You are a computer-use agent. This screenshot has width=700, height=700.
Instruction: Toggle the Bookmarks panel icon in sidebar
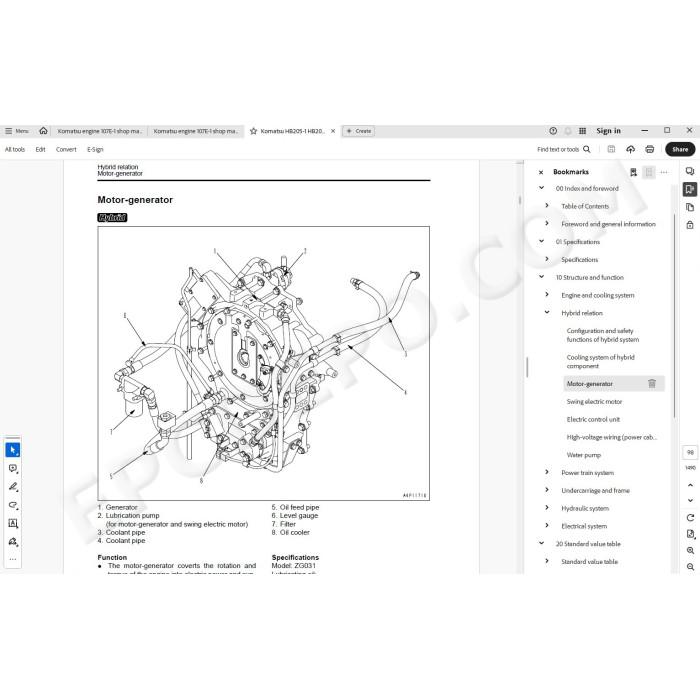(690, 189)
